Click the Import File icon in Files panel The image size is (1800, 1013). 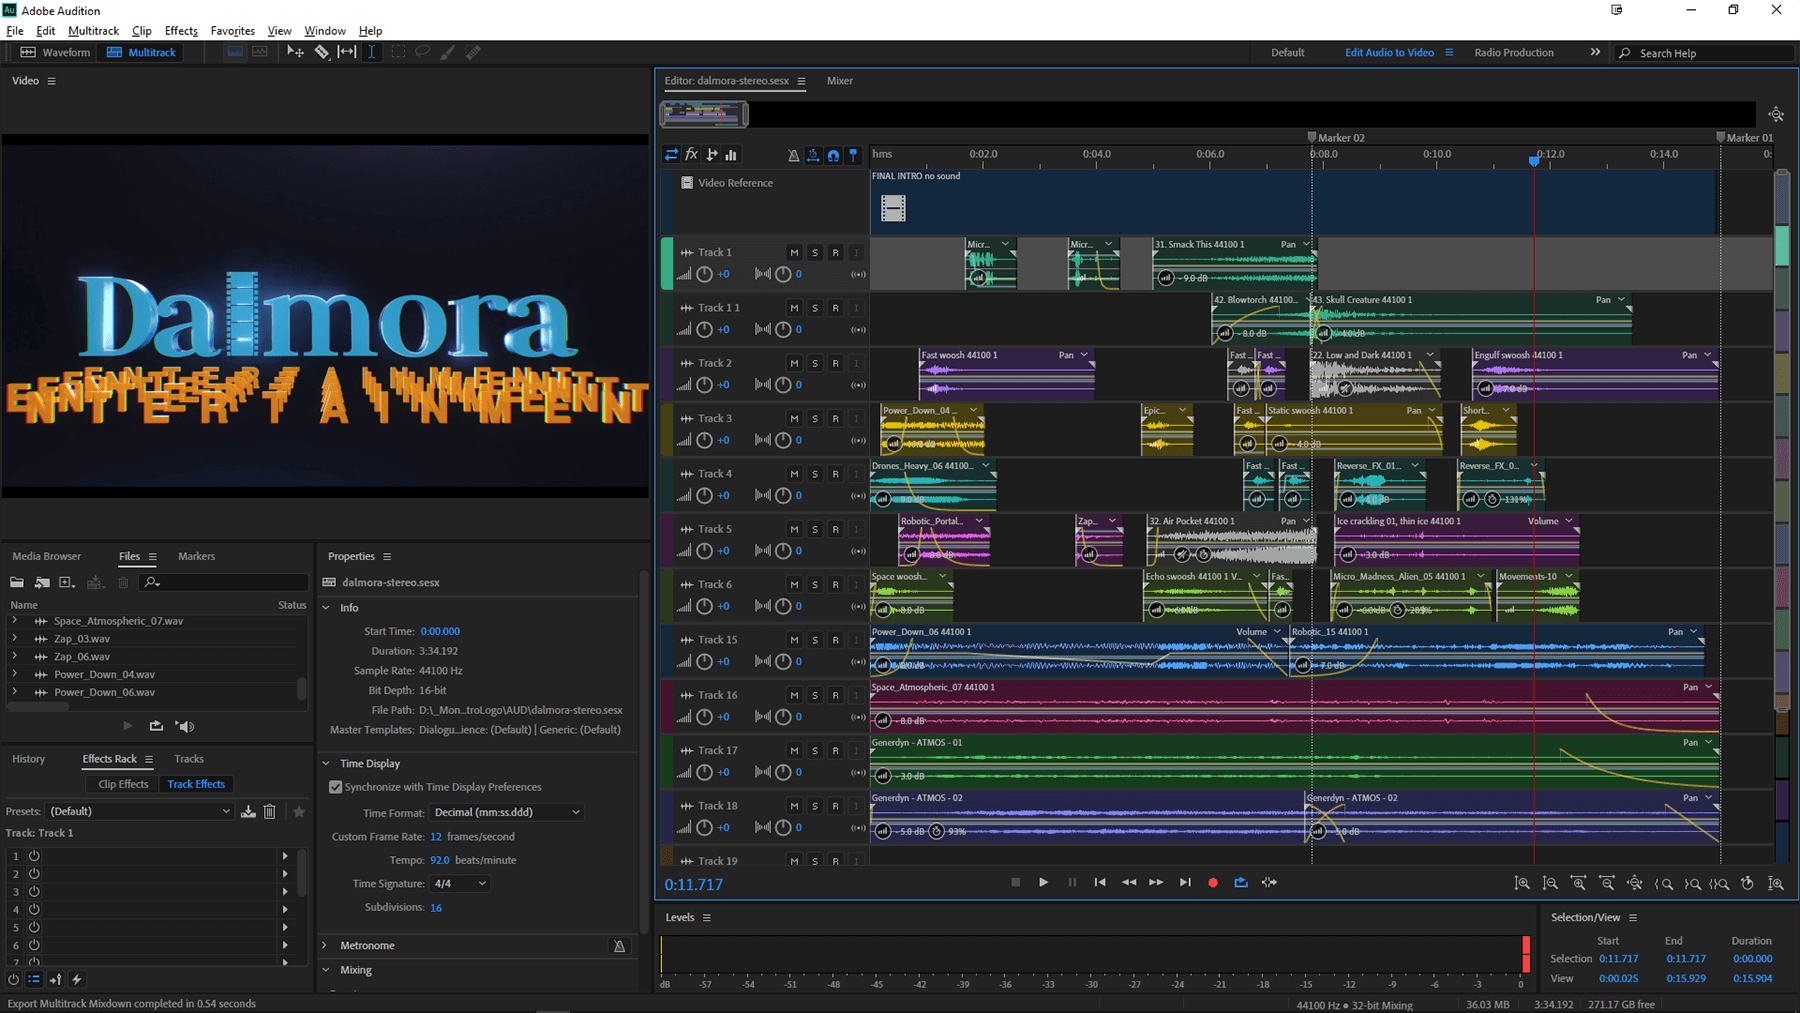pos(42,582)
